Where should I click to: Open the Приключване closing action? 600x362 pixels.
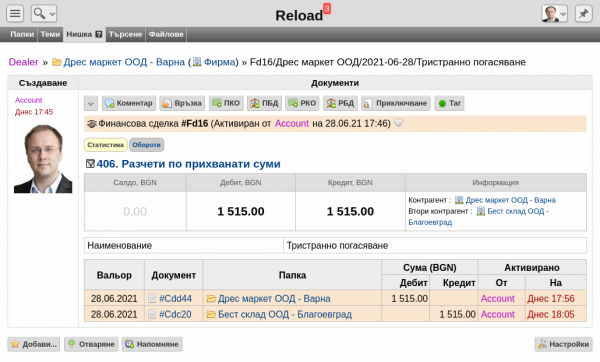click(x=396, y=103)
